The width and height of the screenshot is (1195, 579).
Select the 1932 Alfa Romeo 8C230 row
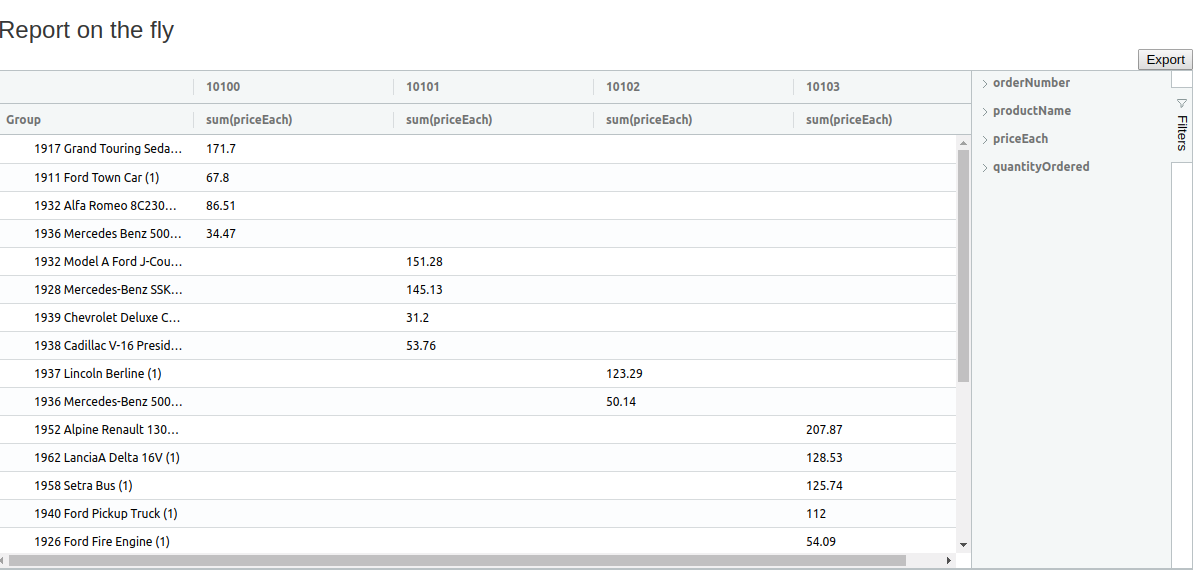point(478,206)
